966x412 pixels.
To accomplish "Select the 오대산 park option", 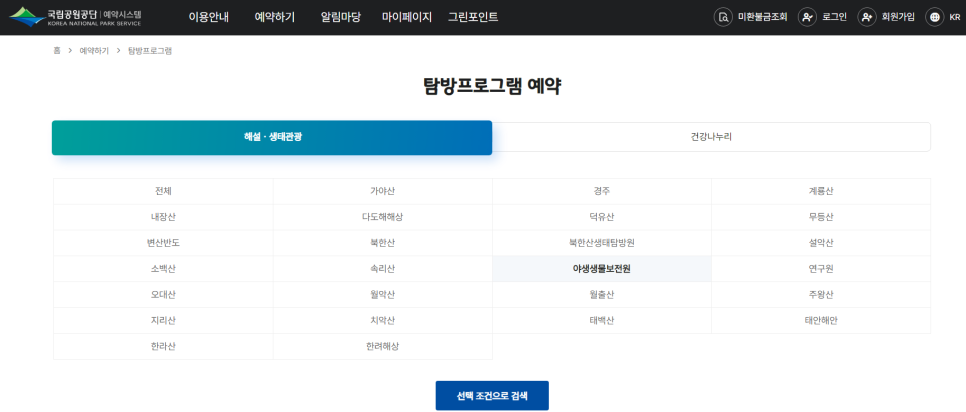I will [163, 295].
